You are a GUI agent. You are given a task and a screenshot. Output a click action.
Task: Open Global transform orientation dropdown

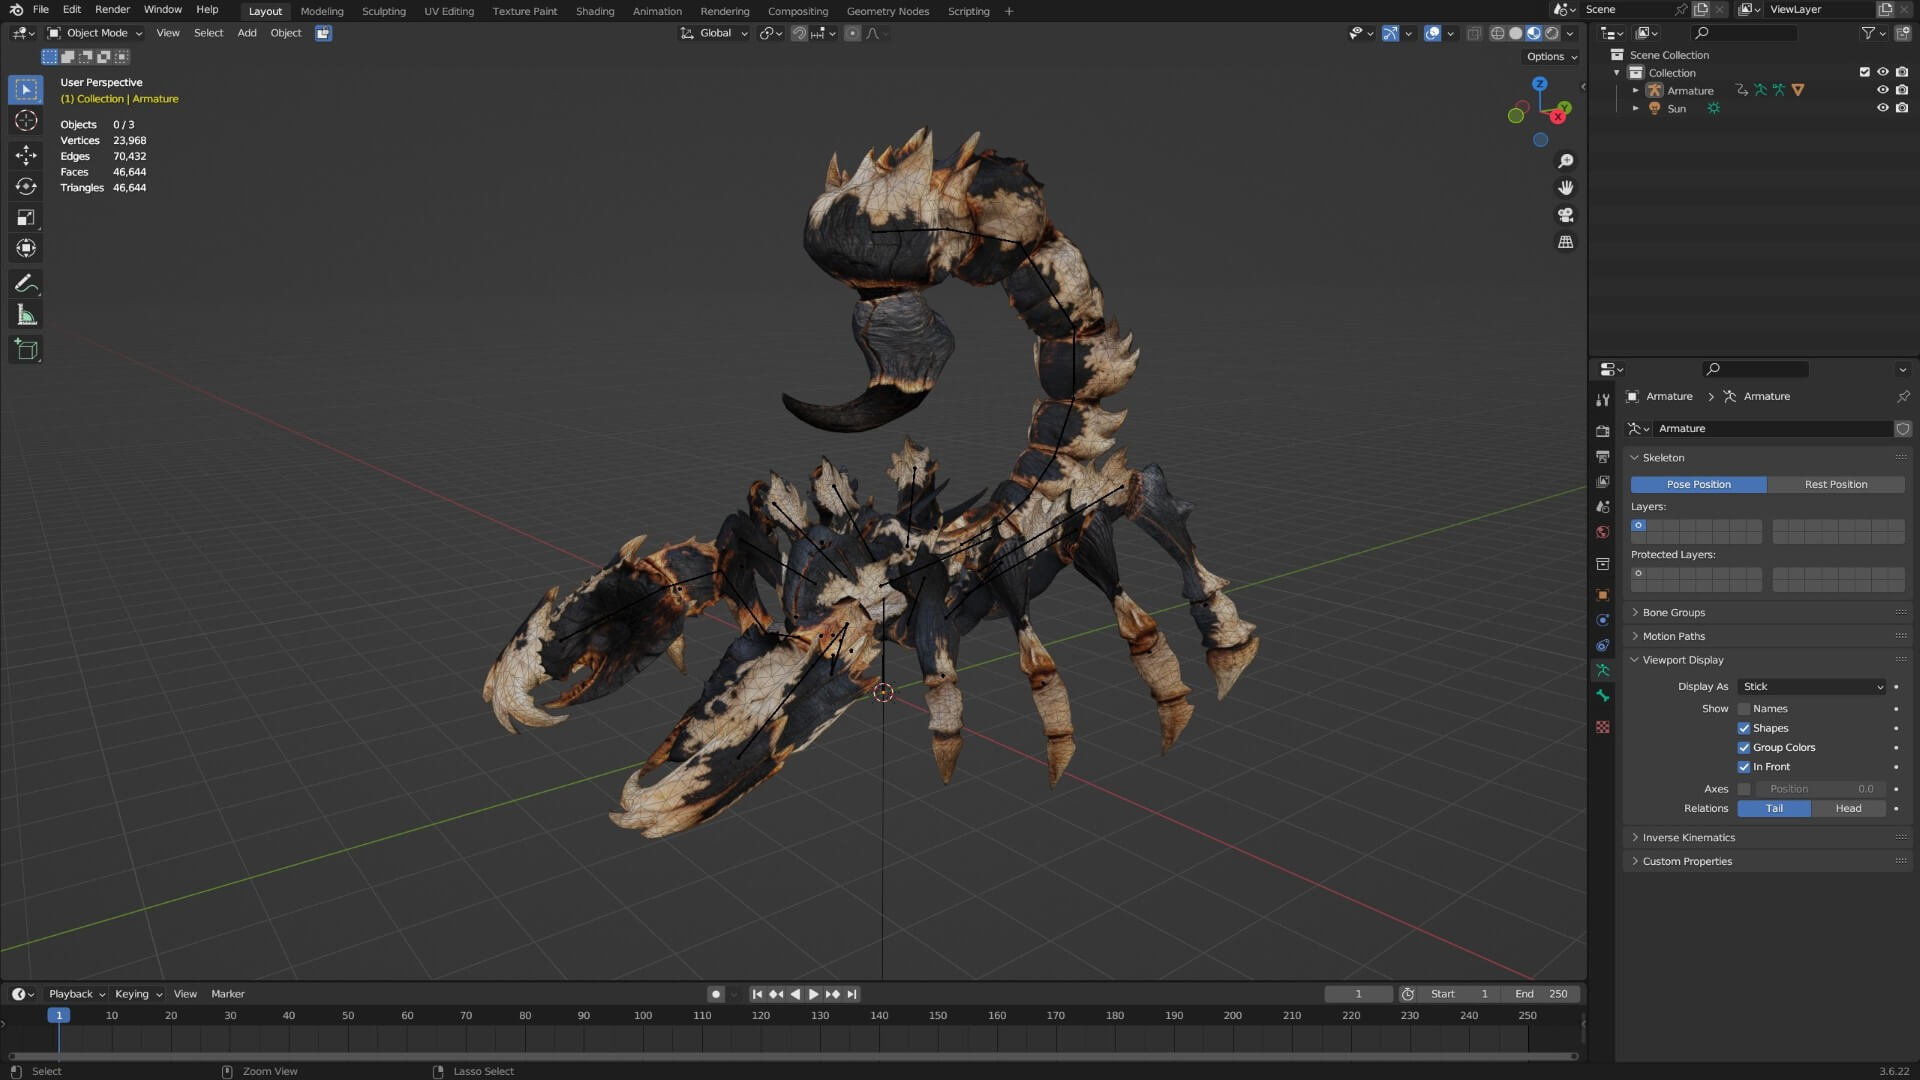click(714, 33)
